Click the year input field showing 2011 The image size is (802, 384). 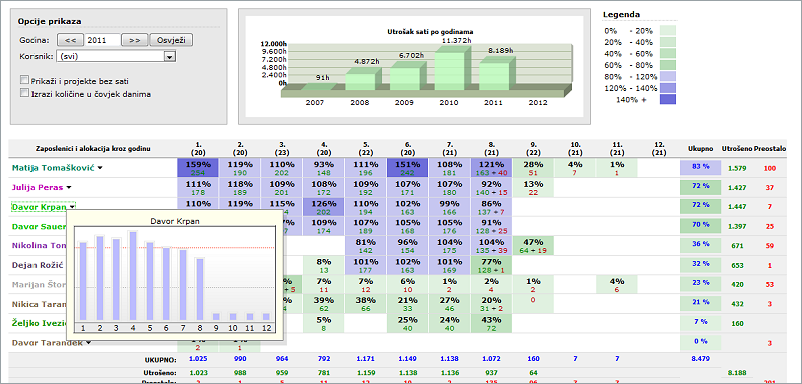point(102,40)
